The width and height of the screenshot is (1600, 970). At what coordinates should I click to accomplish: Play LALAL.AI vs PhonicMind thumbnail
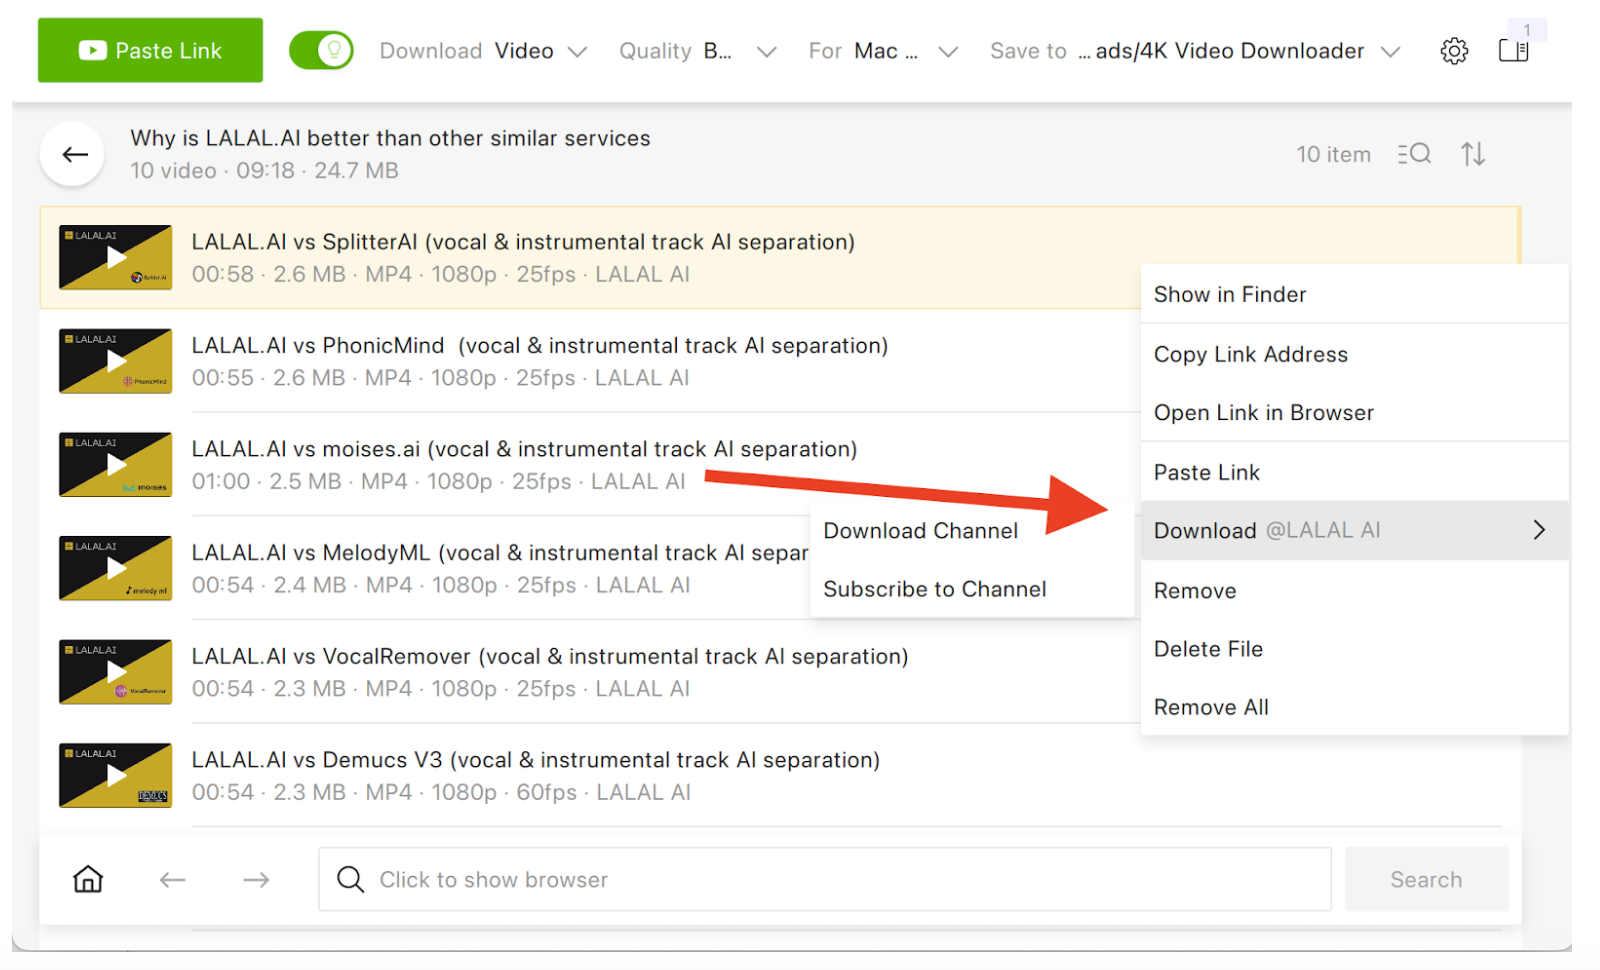[x=115, y=361]
